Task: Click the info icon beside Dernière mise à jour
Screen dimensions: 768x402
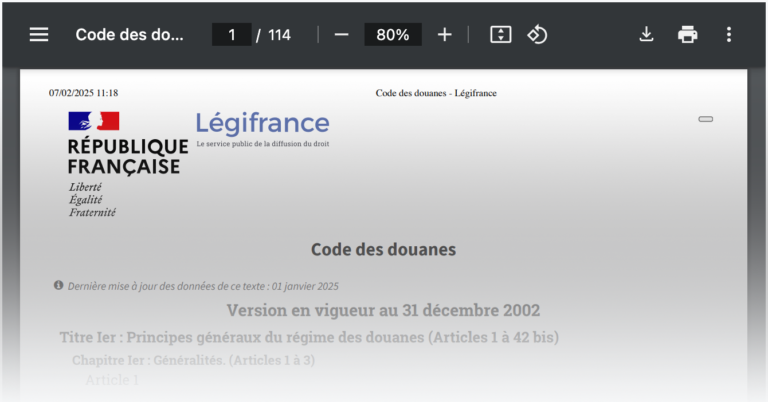Action: point(59,285)
